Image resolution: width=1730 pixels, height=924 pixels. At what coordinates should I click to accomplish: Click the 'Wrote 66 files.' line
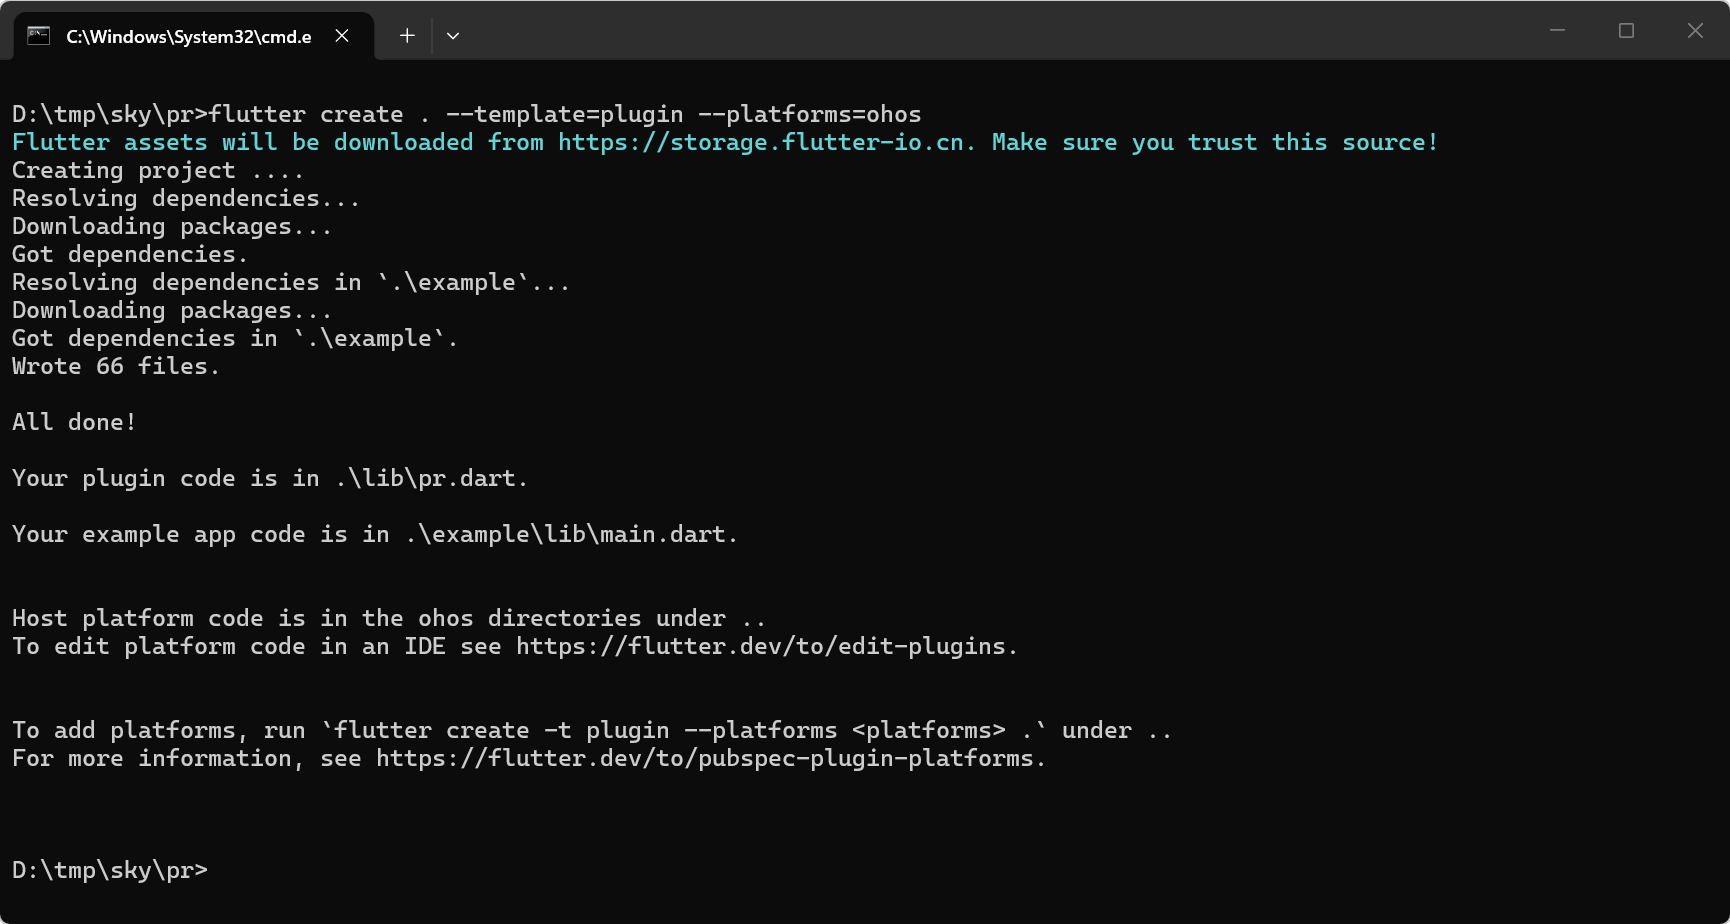pyautogui.click(x=116, y=366)
